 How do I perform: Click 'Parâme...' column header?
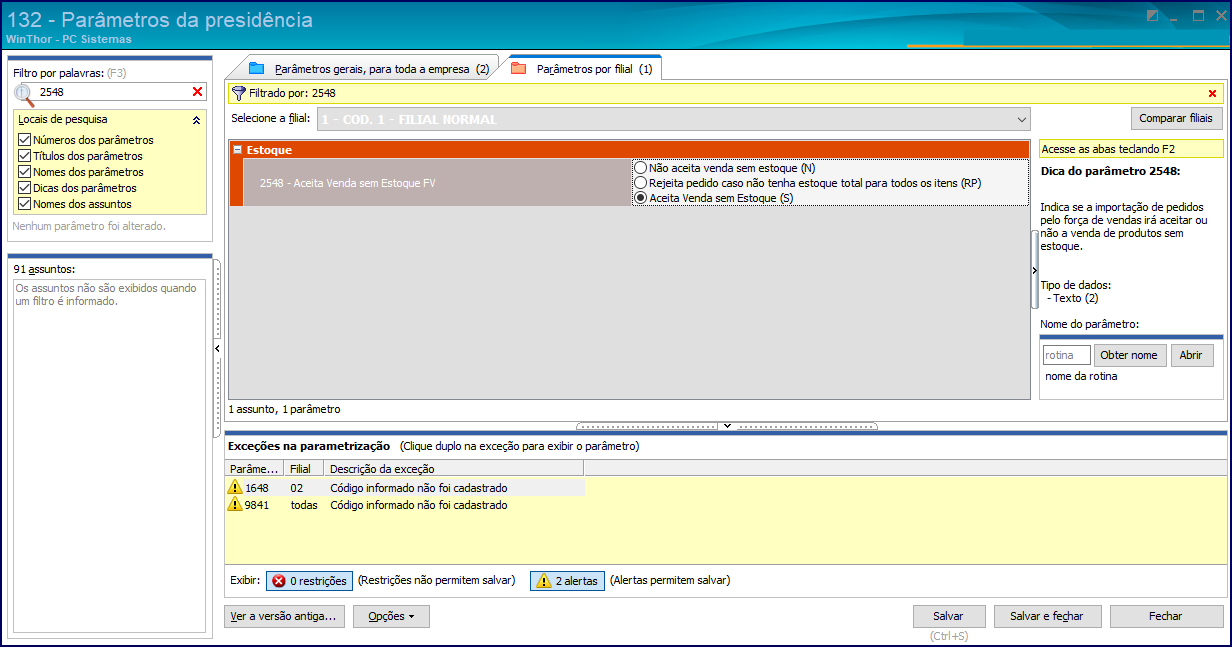tap(254, 468)
